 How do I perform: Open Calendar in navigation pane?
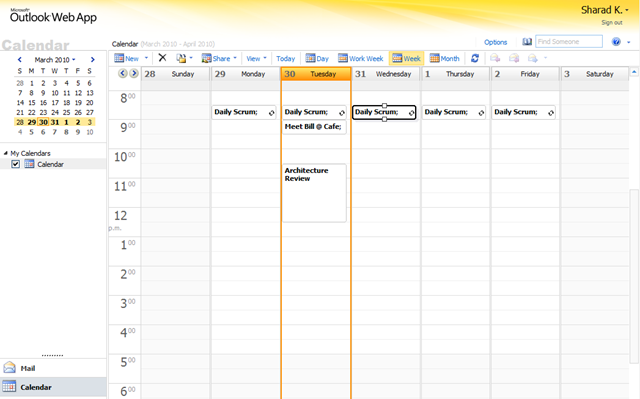(x=53, y=387)
